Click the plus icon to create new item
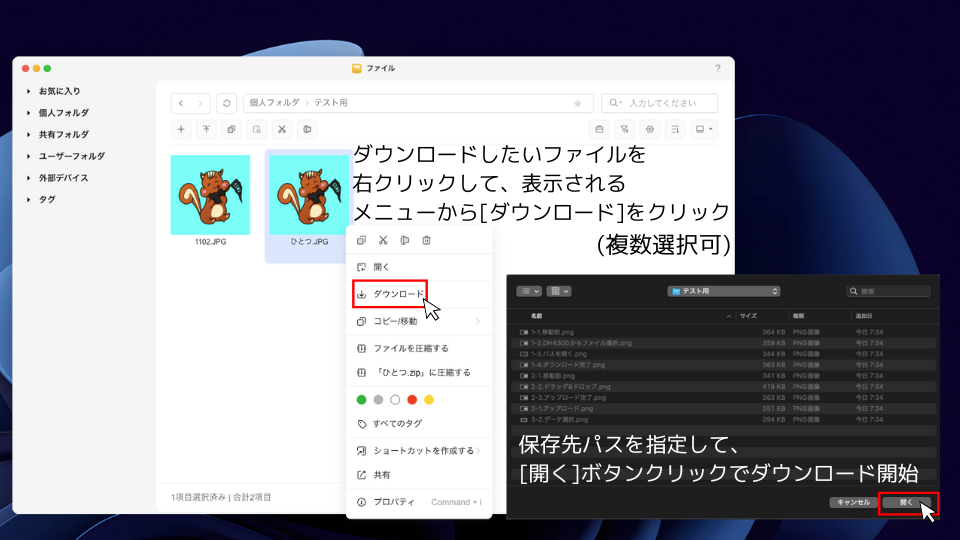This screenshot has width=960, height=540. point(181,129)
